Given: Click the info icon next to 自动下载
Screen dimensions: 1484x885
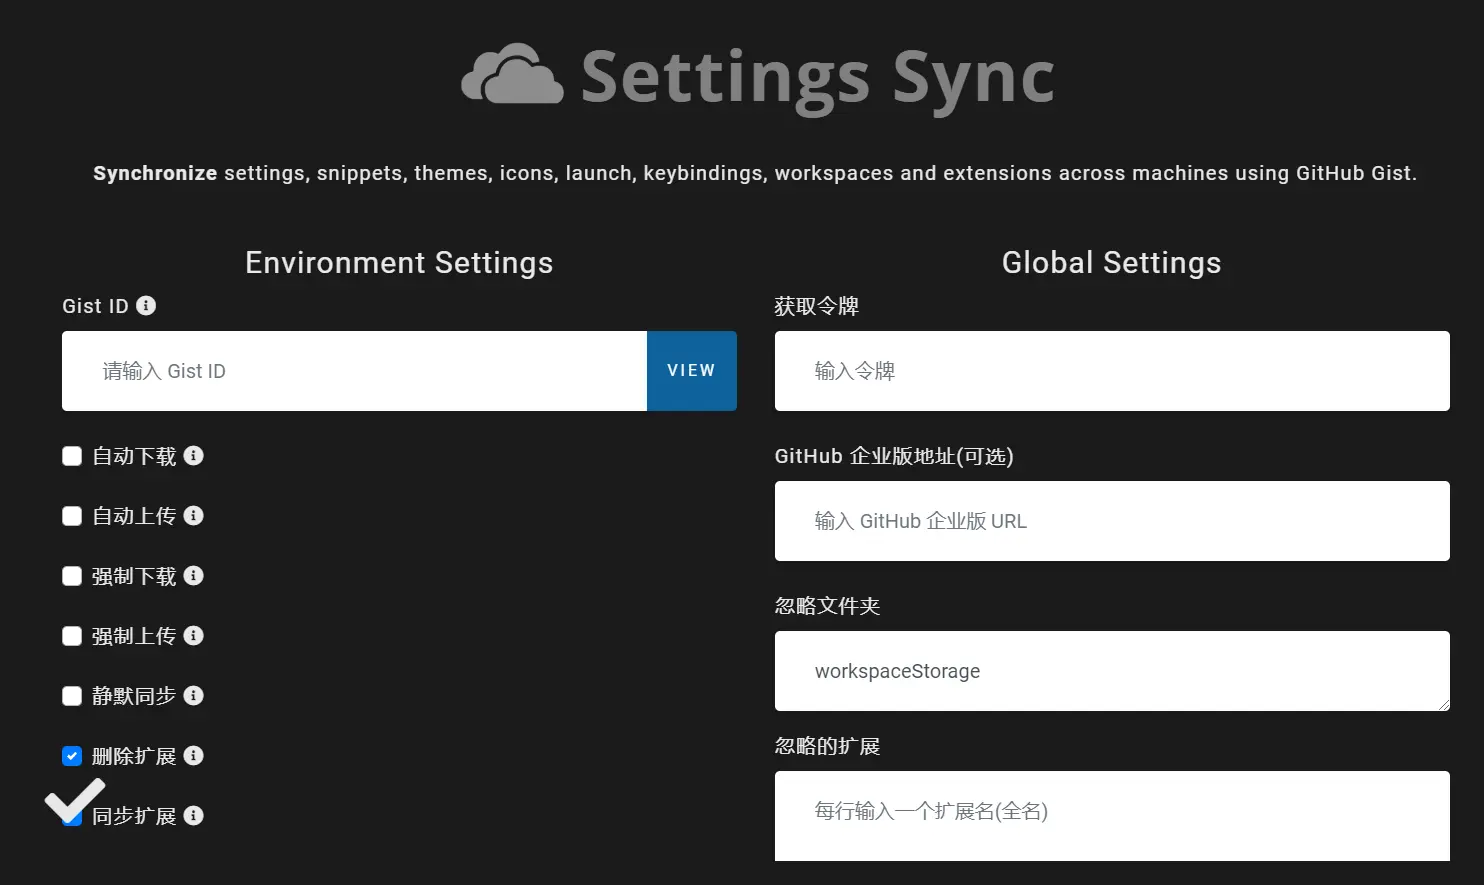Looking at the screenshot, I should tap(194, 456).
